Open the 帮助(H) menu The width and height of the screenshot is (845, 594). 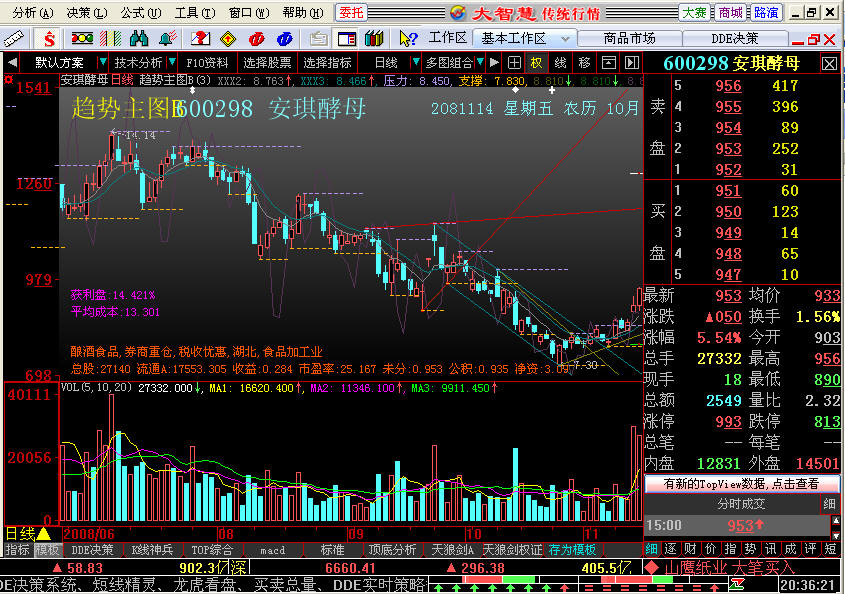[x=303, y=12]
